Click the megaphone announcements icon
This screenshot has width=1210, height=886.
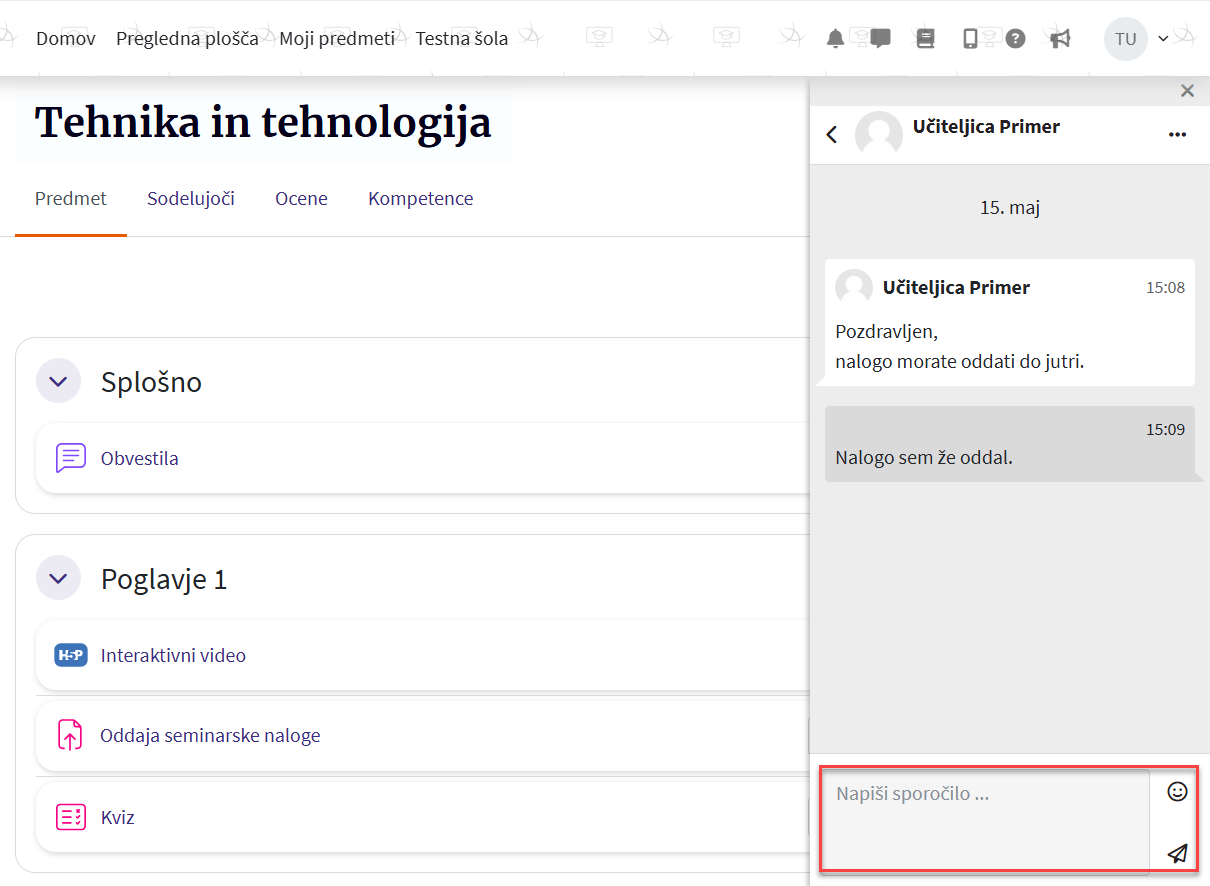(x=1061, y=39)
